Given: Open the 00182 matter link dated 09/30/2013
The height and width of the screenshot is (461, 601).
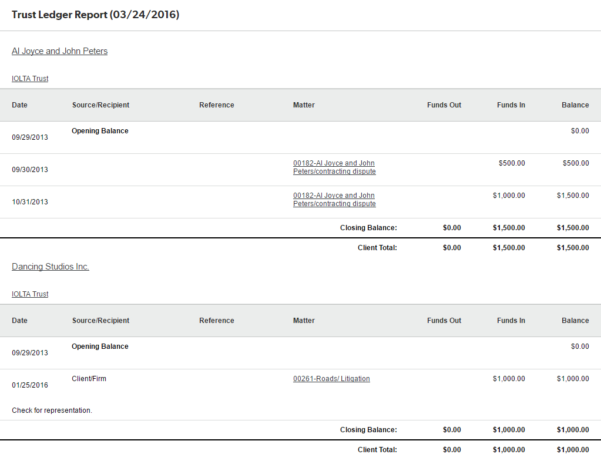Looking at the screenshot, I should pos(334,167).
